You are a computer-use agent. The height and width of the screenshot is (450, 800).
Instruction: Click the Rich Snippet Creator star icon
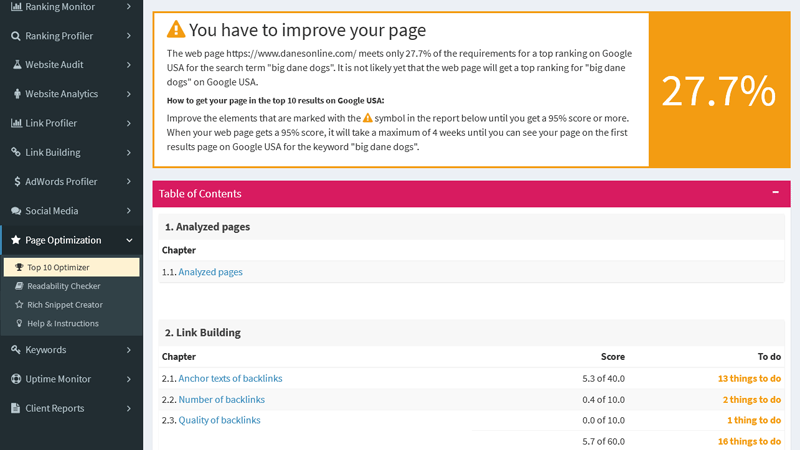pos(19,305)
